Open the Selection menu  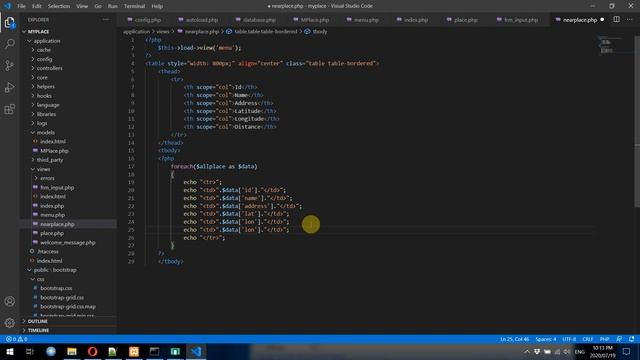tap(59, 6)
